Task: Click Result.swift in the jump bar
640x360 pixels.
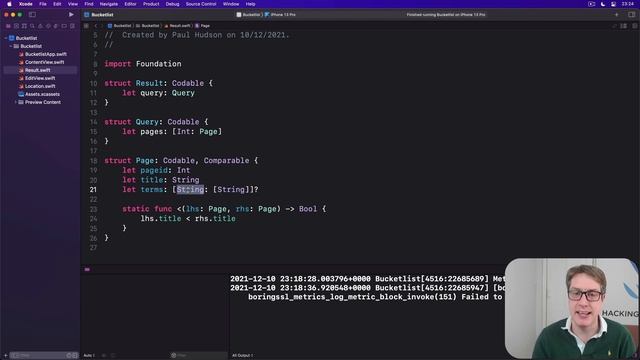Action: coord(178,26)
